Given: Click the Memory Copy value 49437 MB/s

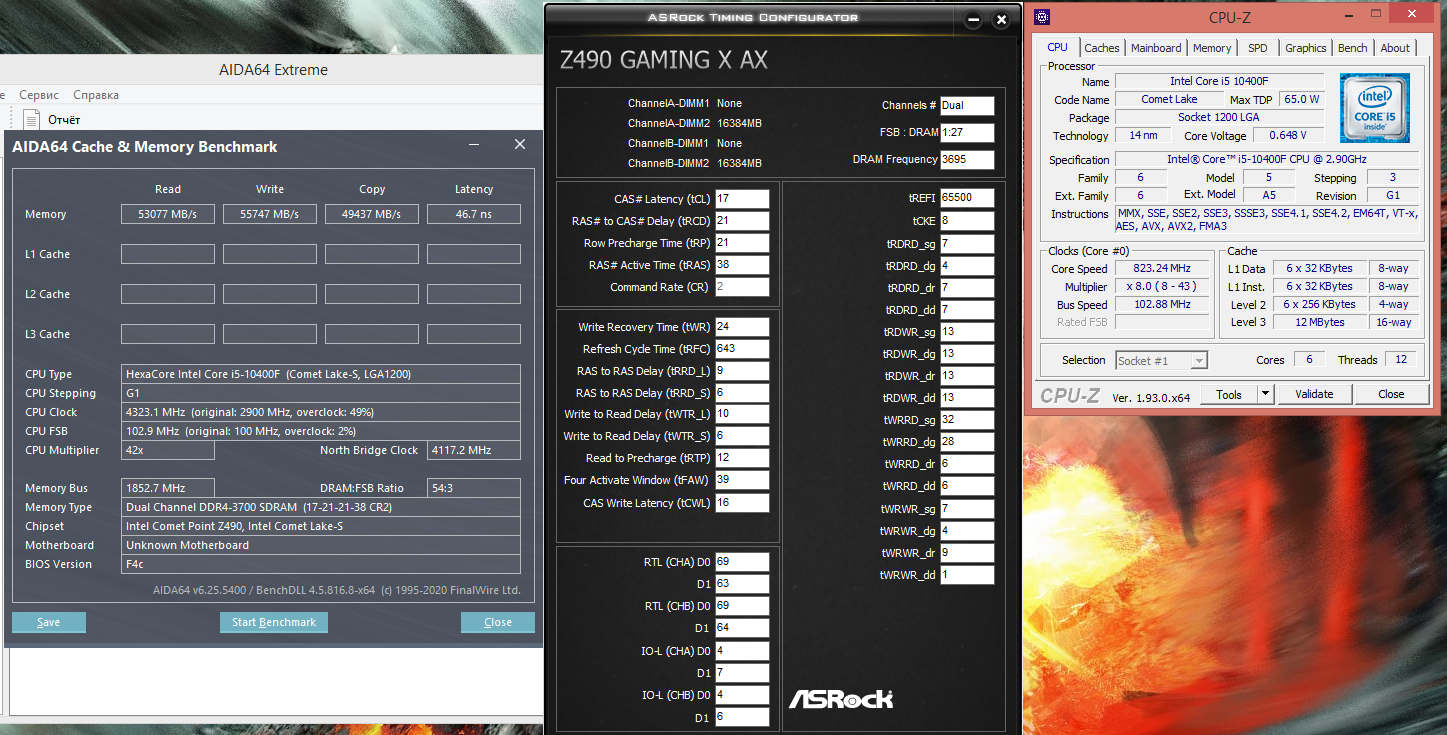Looking at the screenshot, I should coord(372,214).
